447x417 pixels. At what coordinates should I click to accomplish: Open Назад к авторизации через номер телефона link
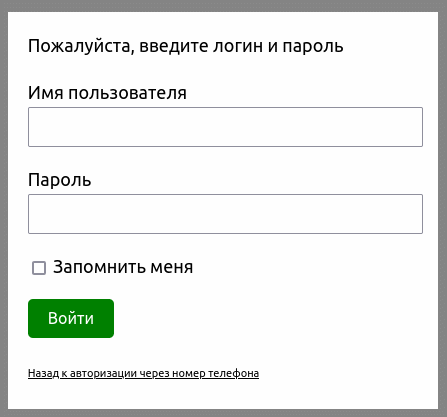pos(143,373)
